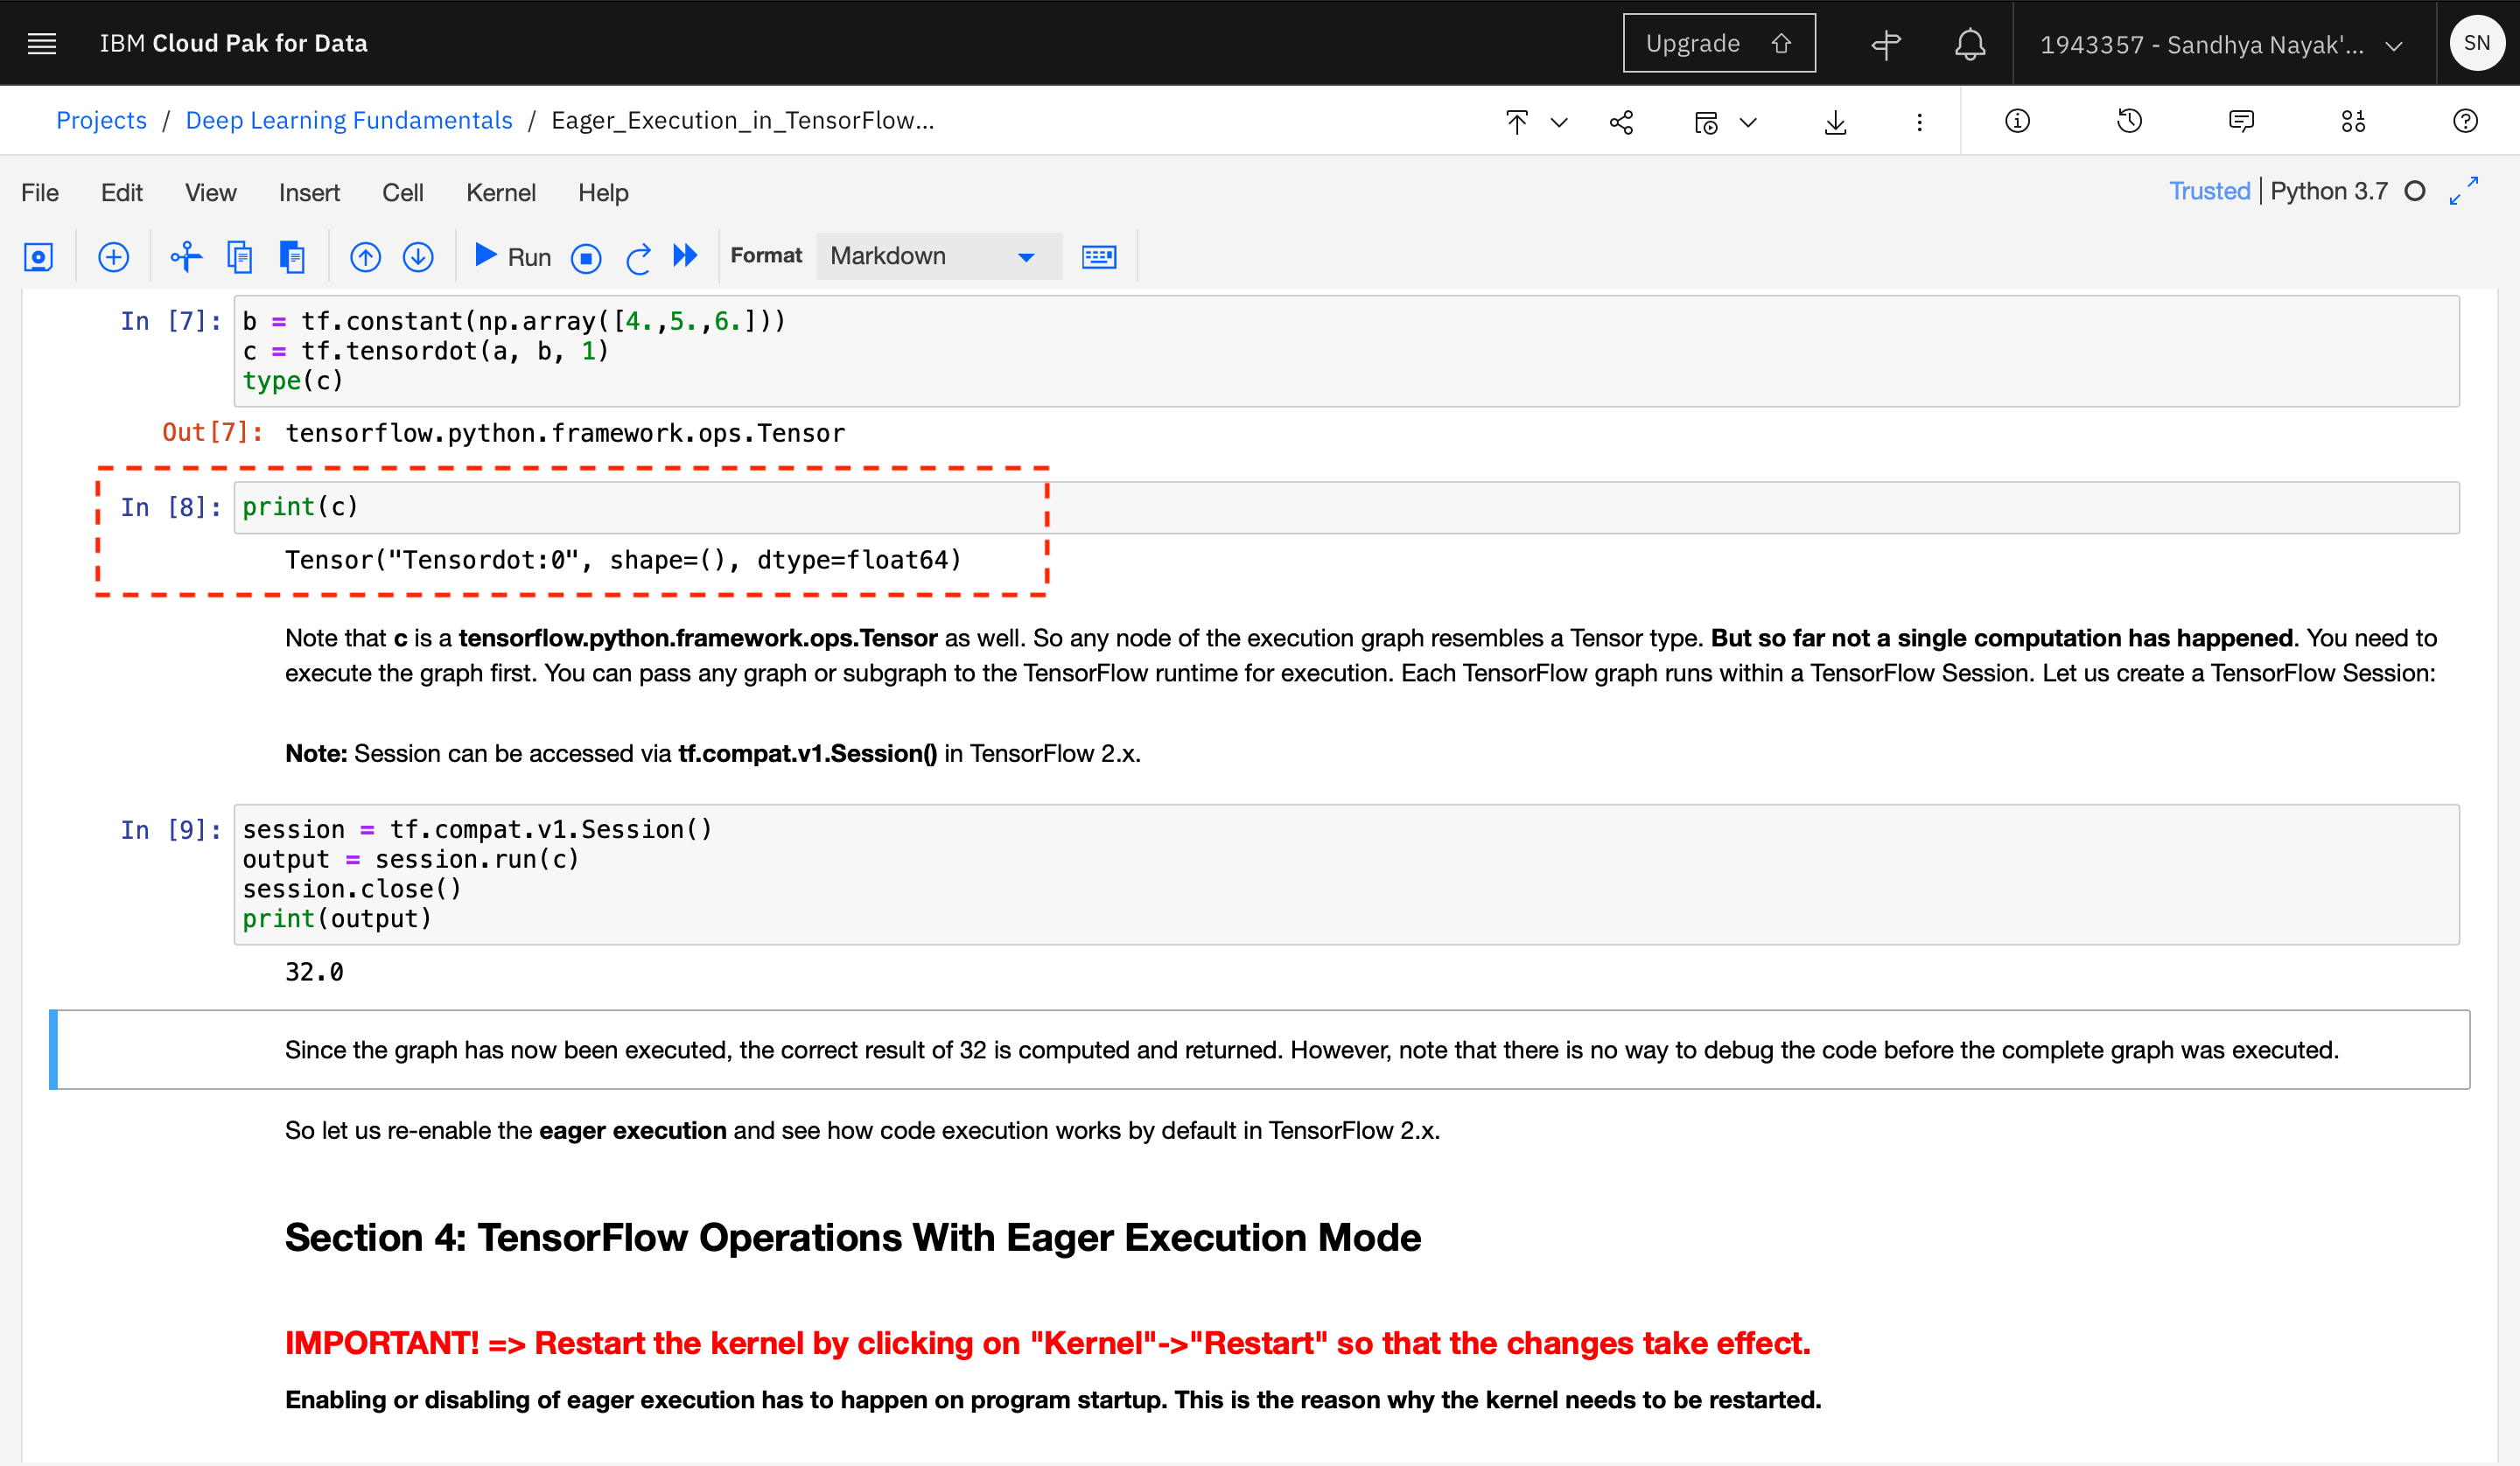View notebook version history
Screen dimensions: 2520x1466
tap(2131, 121)
